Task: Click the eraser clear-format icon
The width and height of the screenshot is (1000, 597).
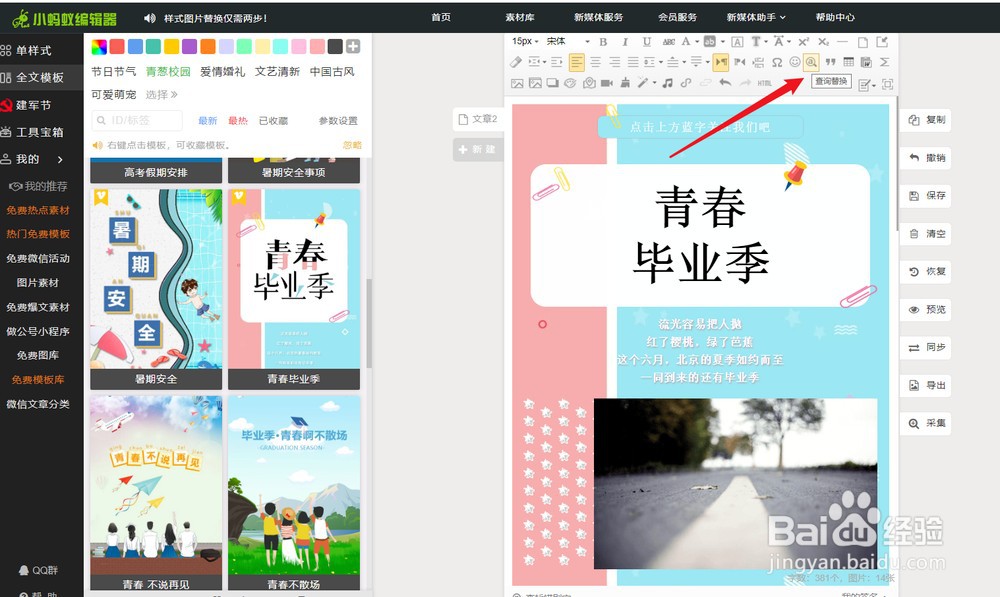Action: (516, 62)
